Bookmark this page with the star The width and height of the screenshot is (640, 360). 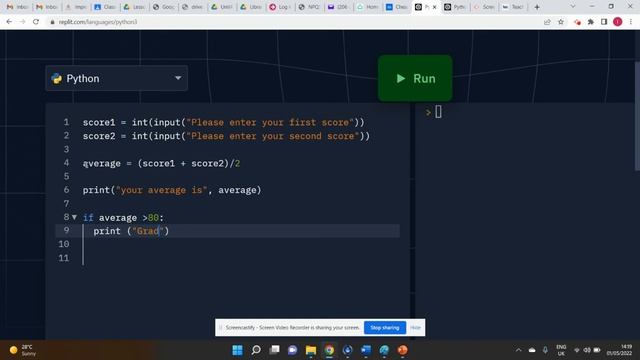pos(561,22)
